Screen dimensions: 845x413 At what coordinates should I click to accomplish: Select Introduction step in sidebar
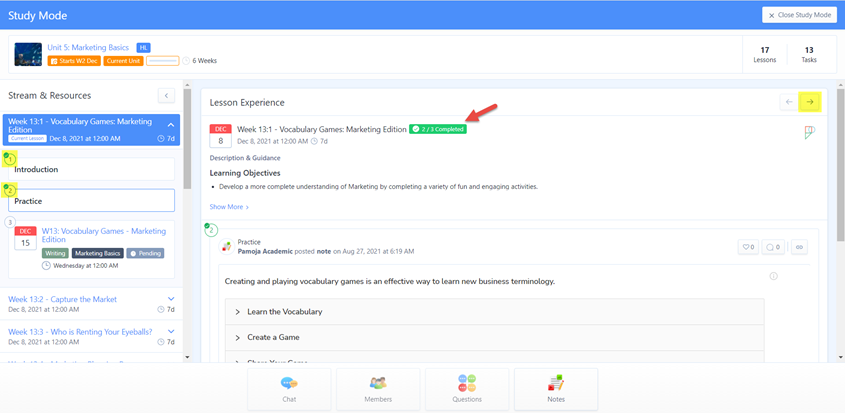coord(91,169)
